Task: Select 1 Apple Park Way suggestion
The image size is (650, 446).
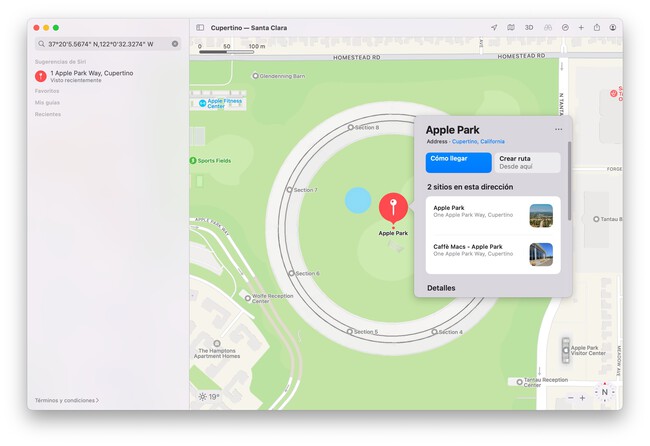Action: tap(90, 76)
